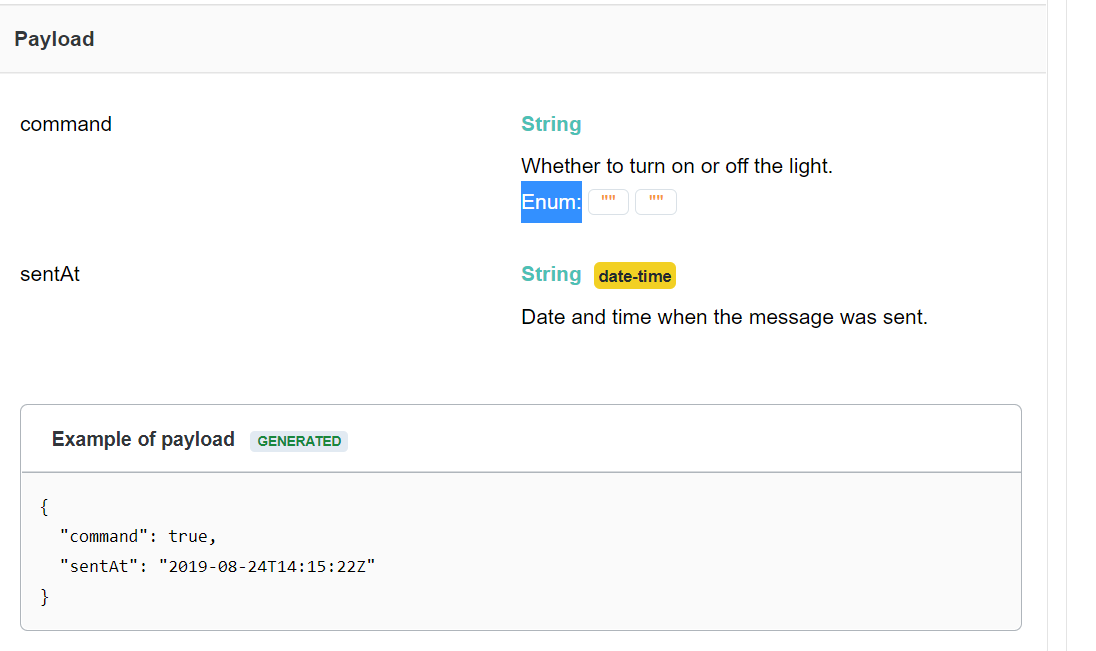Click the Example of payload heading
Image resolution: width=1096 pixels, height=651 pixels.
[143, 439]
